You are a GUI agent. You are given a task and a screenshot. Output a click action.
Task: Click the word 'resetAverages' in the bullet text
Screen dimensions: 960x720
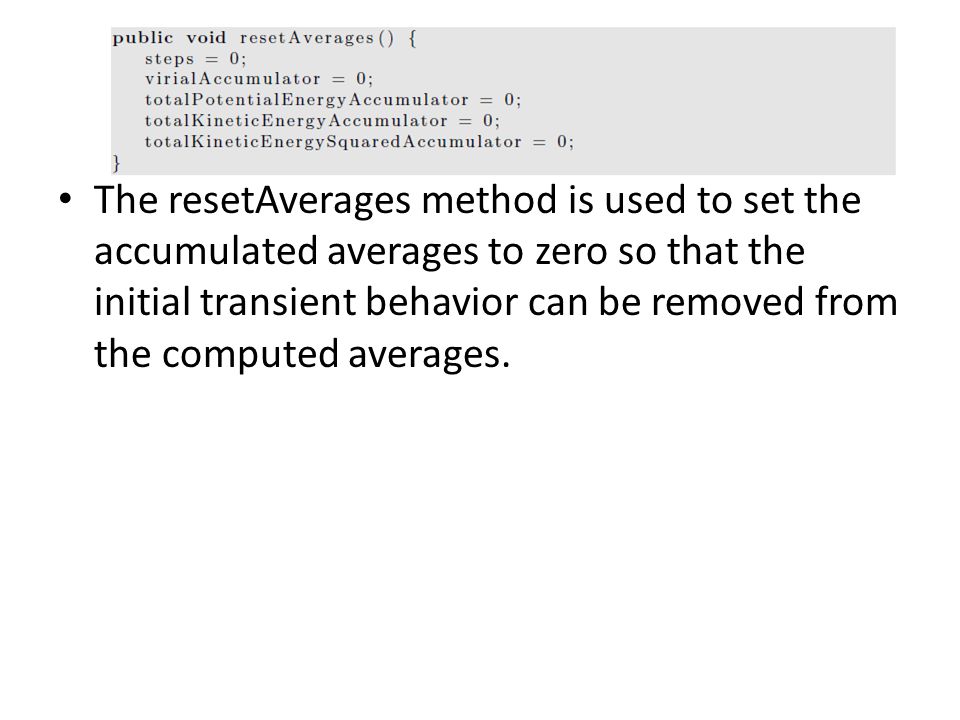click(289, 201)
